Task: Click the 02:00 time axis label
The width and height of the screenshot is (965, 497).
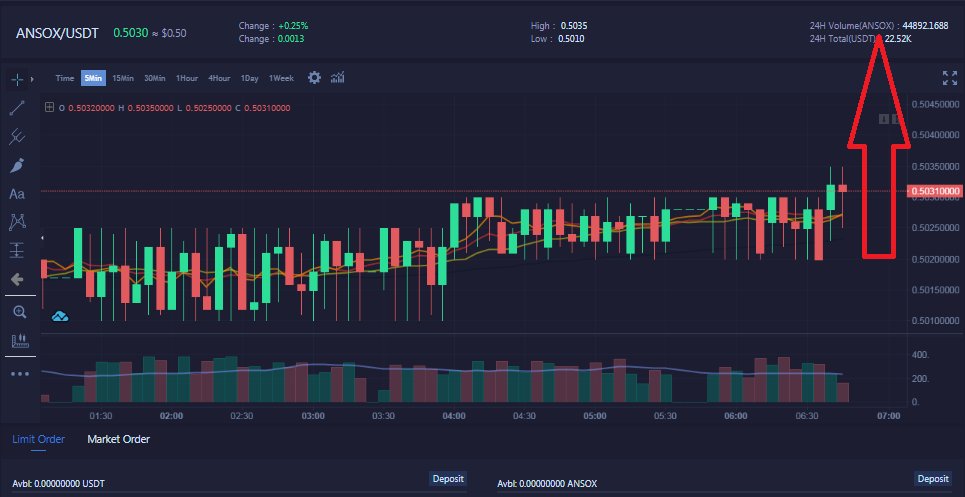Action: click(171, 416)
